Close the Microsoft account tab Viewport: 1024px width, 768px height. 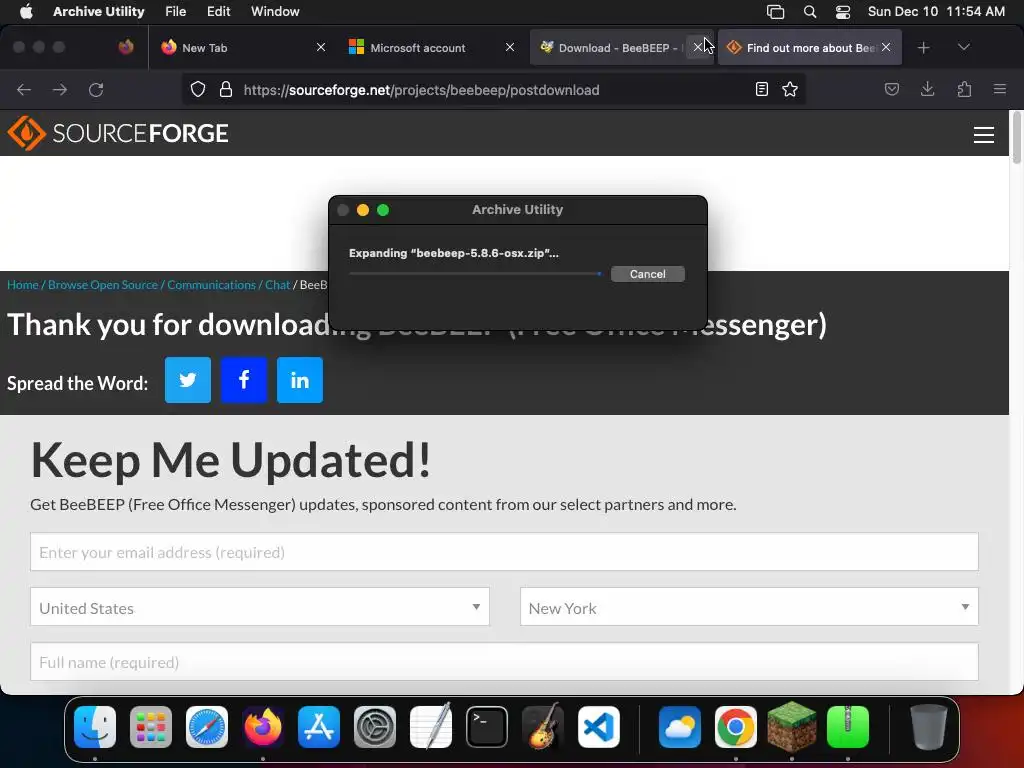click(510, 47)
